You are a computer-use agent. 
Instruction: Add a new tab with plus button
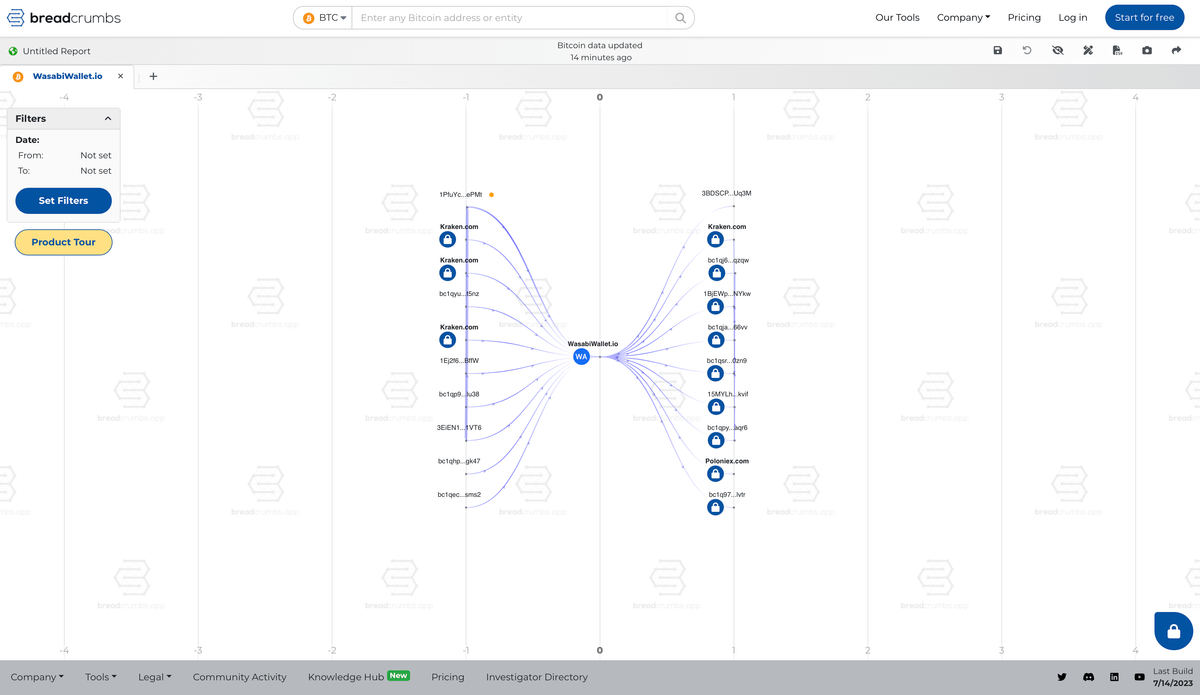[153, 76]
